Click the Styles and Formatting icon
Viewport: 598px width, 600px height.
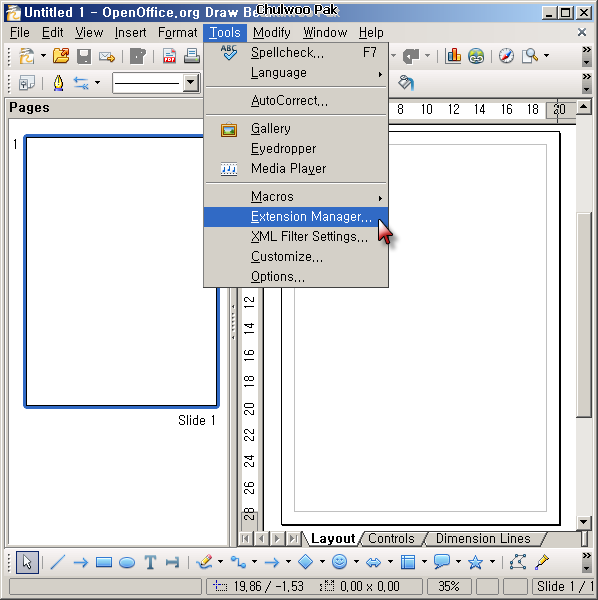[x=27, y=83]
